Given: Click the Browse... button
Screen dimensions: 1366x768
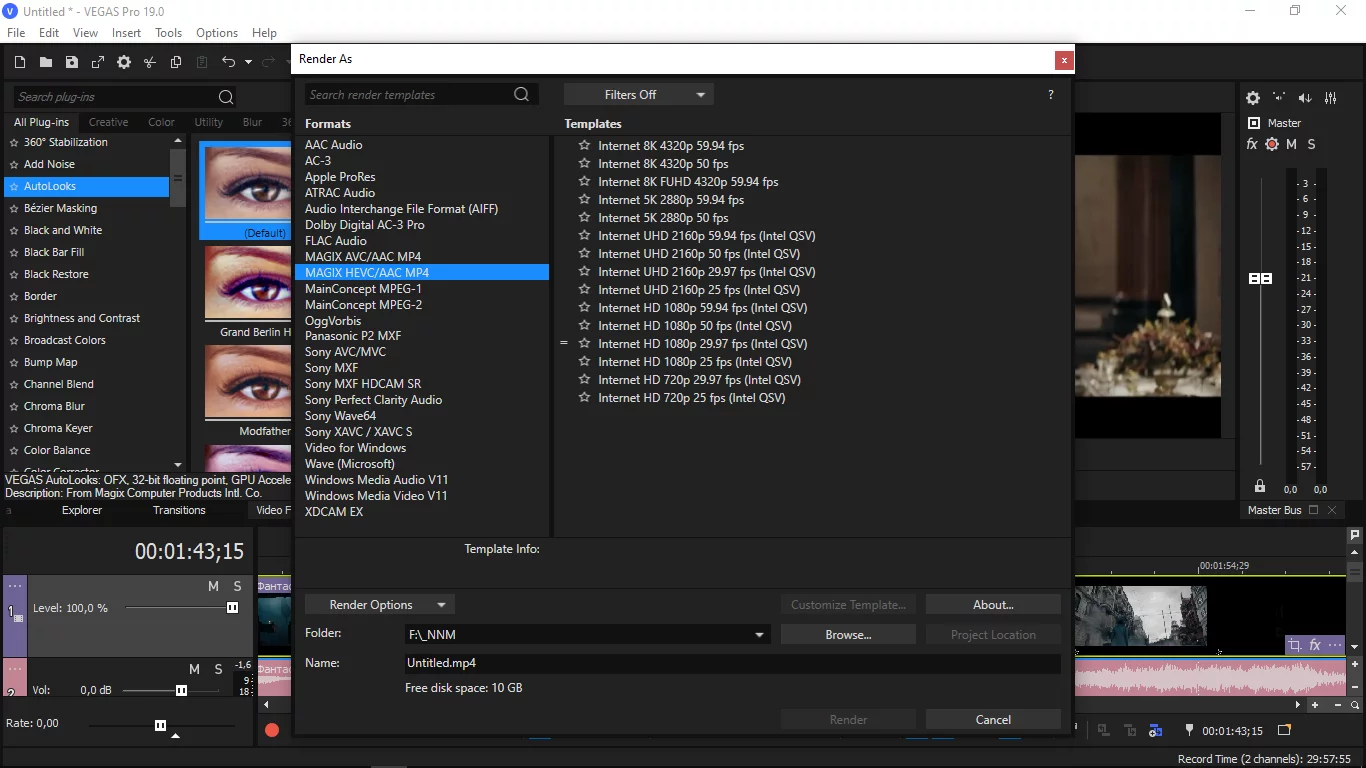Looking at the screenshot, I should (x=848, y=634).
